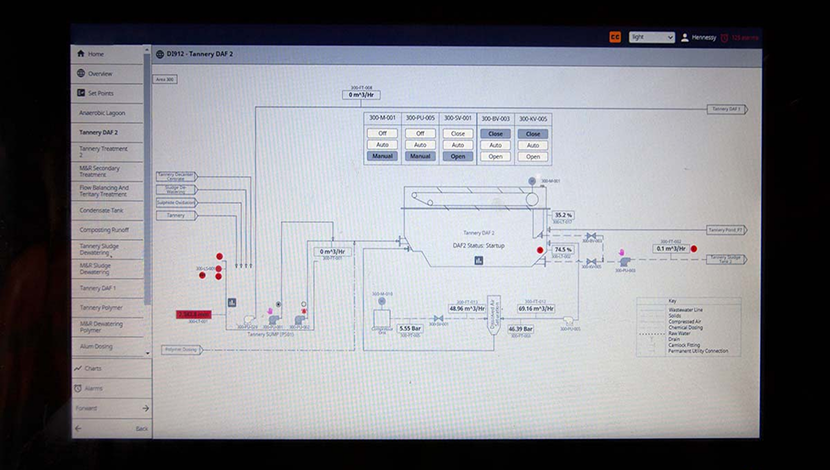Click 74.5 % level reading
The image size is (830, 470).
click(563, 249)
